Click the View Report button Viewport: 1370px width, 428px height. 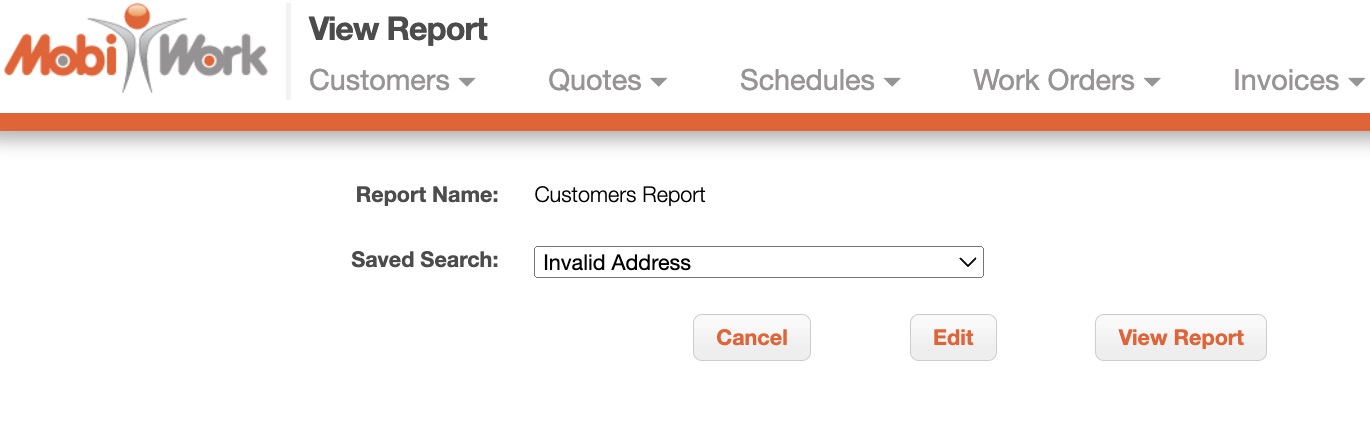[1180, 338]
